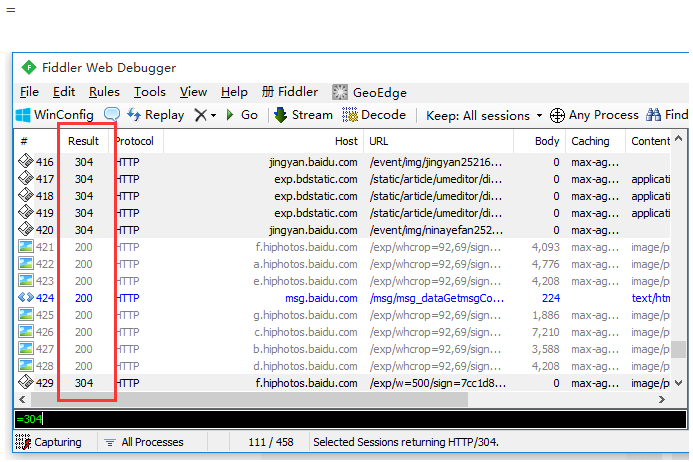
Task: Click session count 111 / 458
Action: click(270, 442)
